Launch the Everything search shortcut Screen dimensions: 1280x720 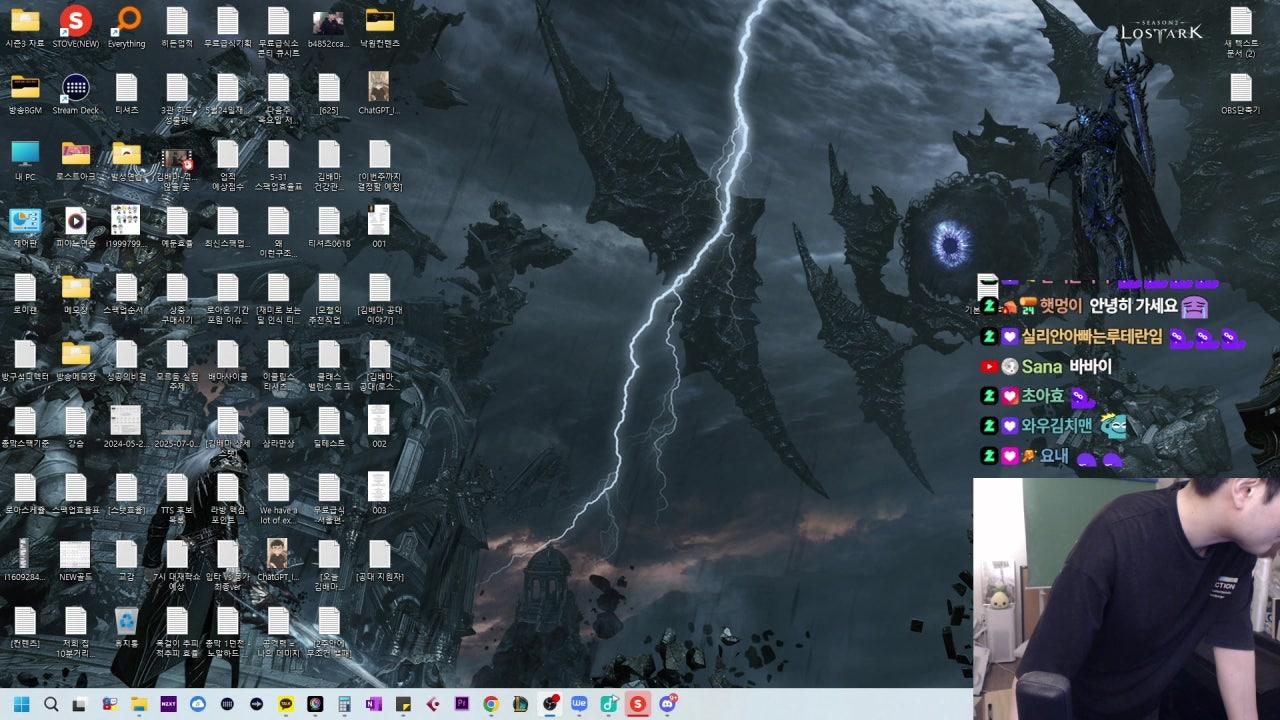pyautogui.click(x=126, y=27)
